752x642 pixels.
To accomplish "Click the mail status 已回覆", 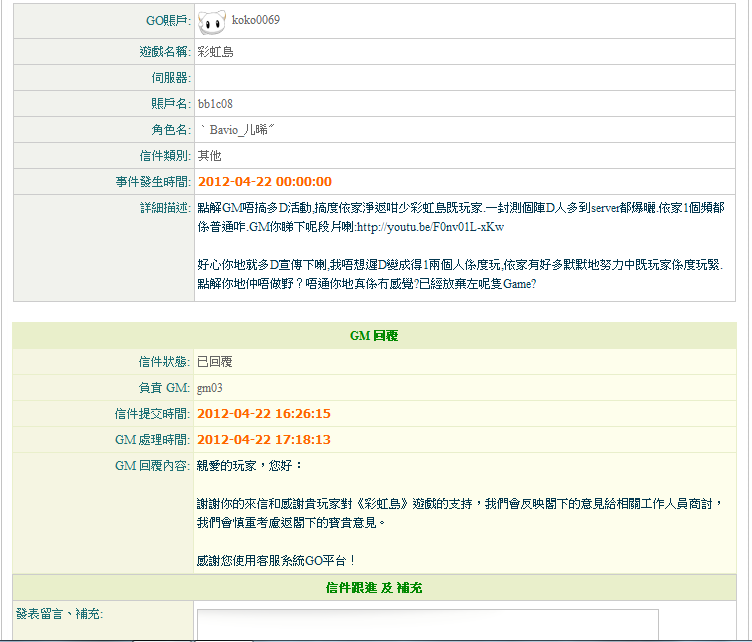I will tap(214, 361).
